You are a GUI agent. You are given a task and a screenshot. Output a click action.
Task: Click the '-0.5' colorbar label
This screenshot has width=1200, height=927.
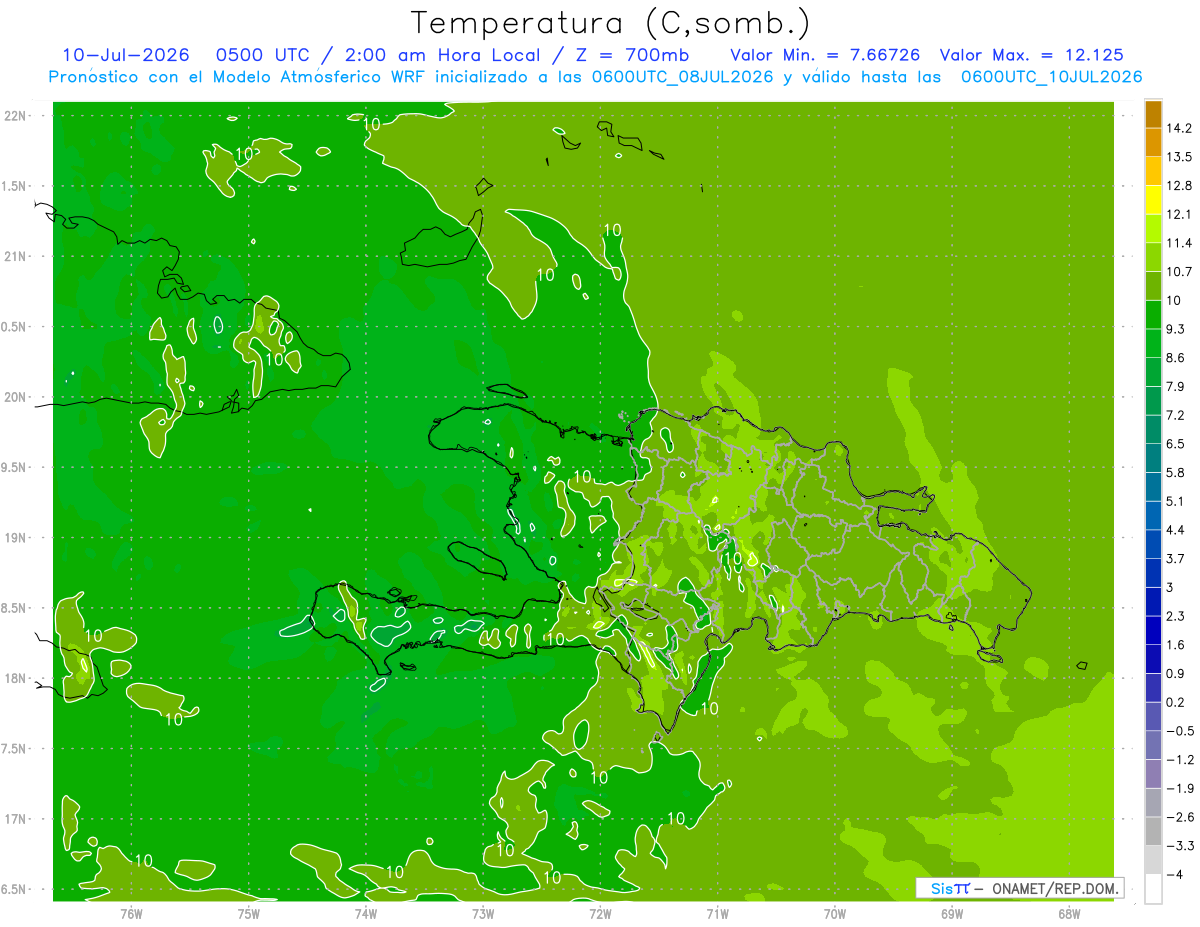point(1180,731)
